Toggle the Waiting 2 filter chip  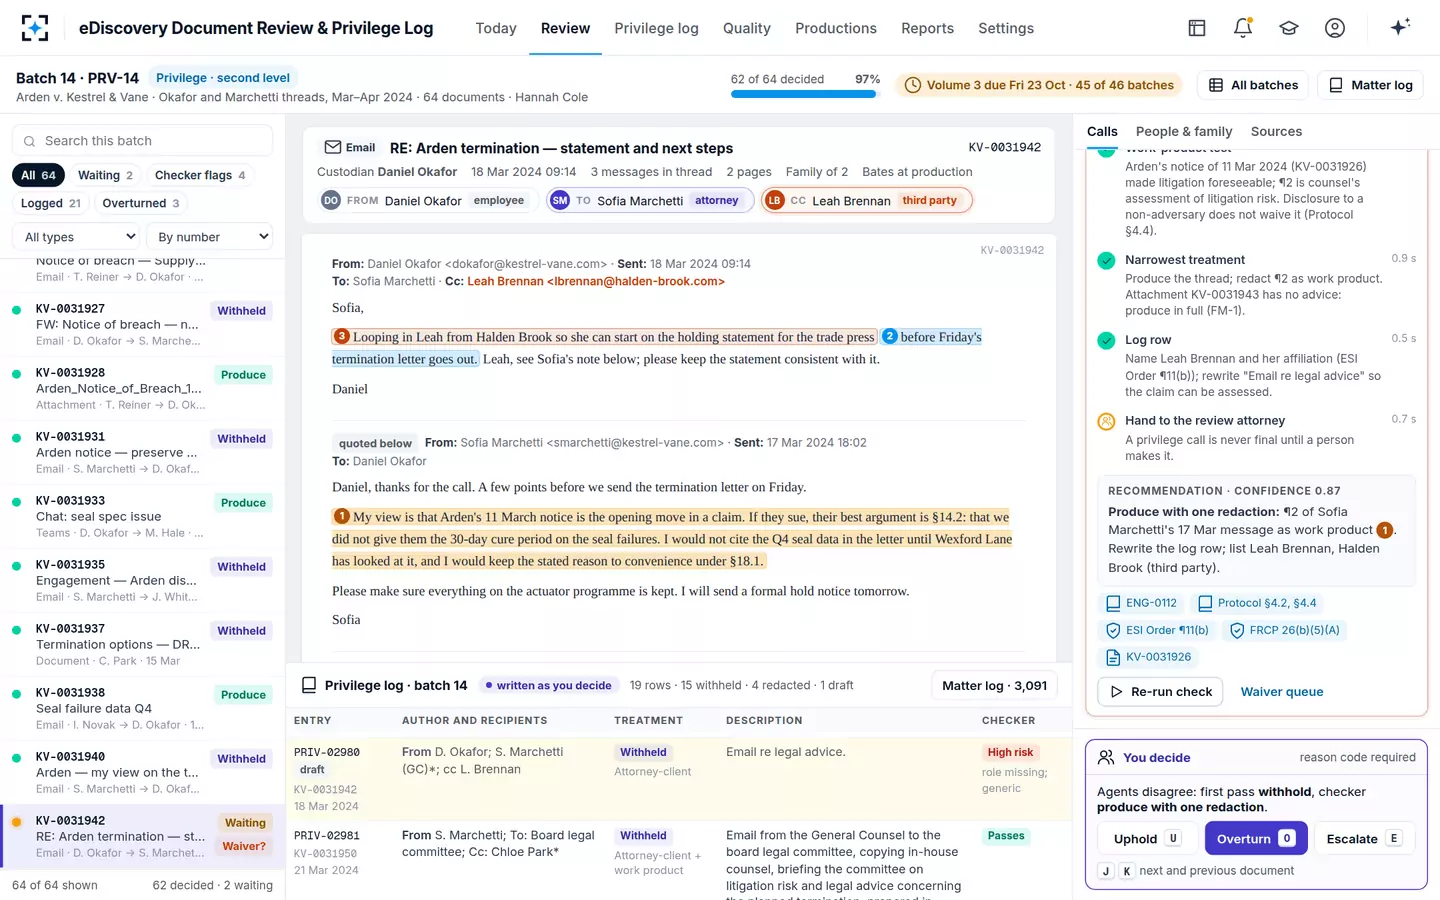click(106, 175)
